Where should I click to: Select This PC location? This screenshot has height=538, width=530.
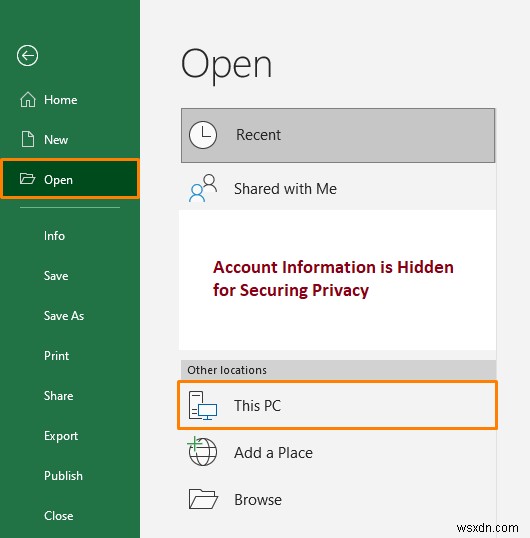point(338,405)
